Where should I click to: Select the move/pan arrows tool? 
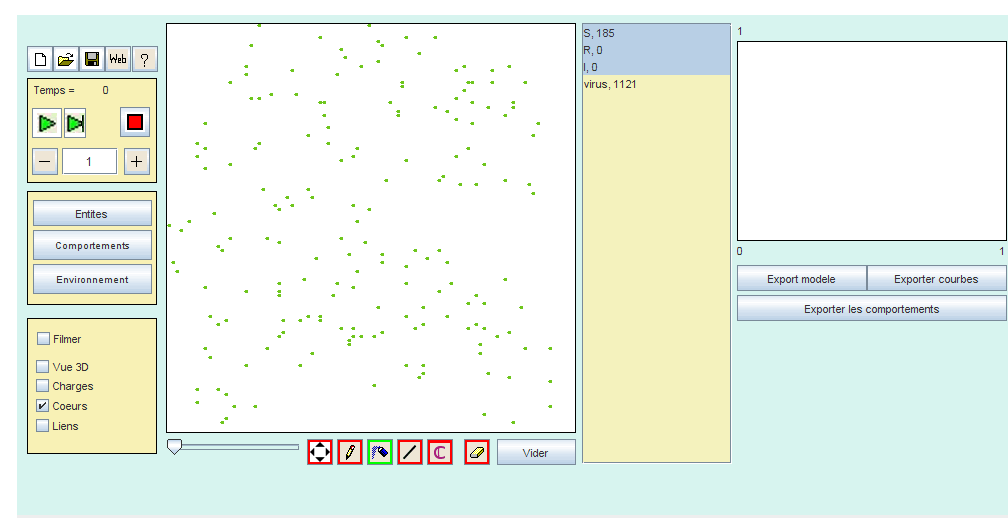pos(319,452)
